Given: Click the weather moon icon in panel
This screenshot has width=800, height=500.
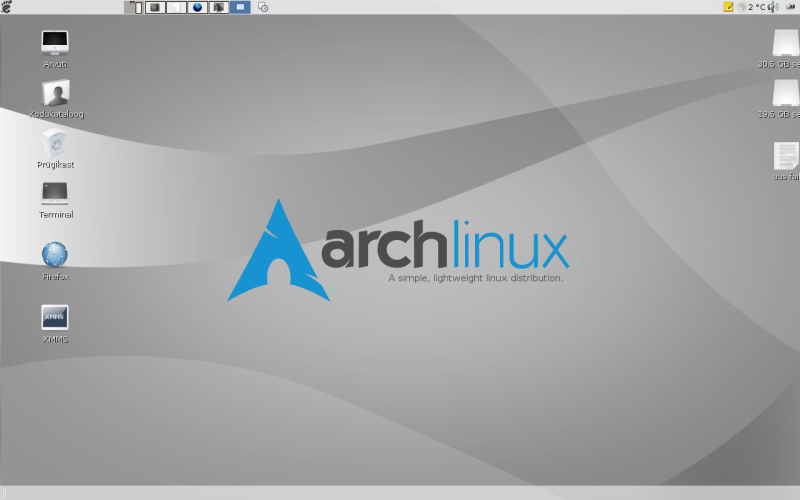Looking at the screenshot, I should [x=741, y=7].
